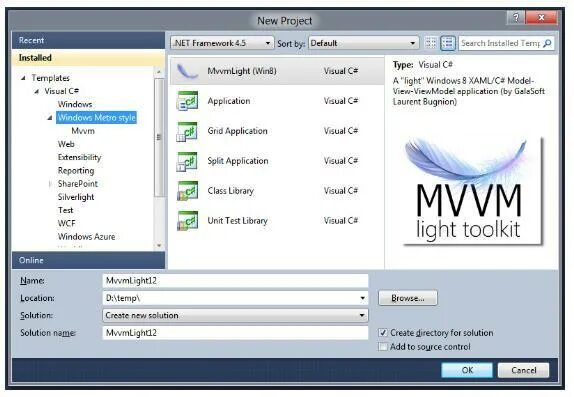This screenshot has height=397, width=574.
Task: Select Test in the templates tree
Action: pyautogui.click(x=66, y=210)
